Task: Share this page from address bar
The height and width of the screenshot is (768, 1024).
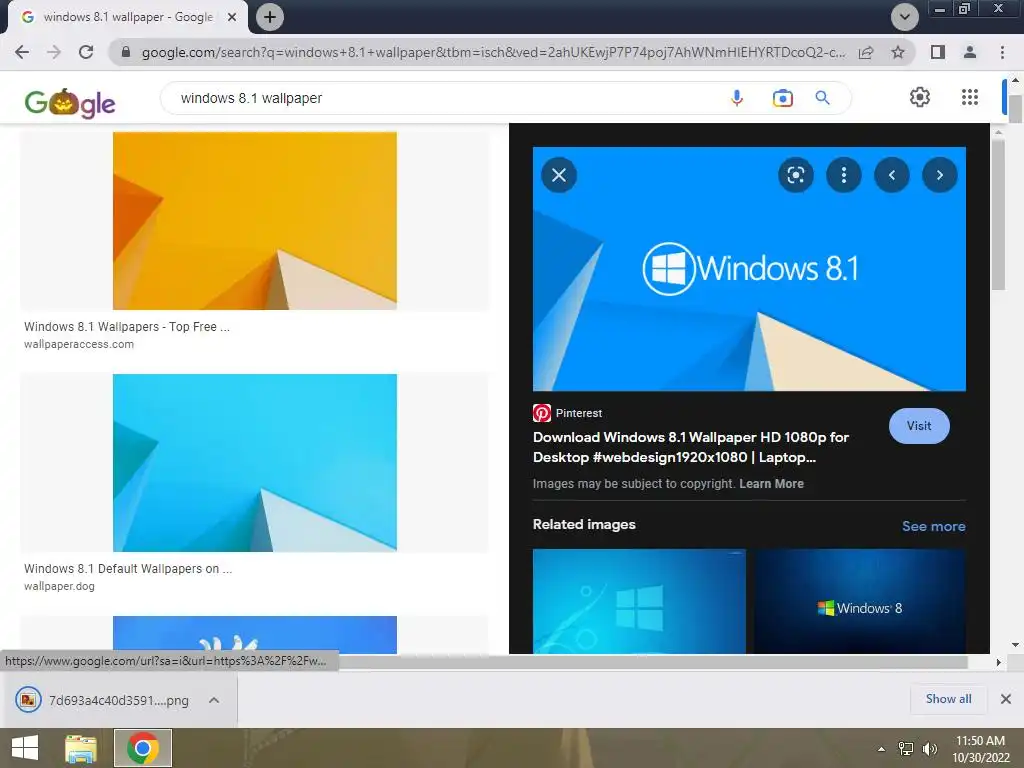Action: click(866, 52)
